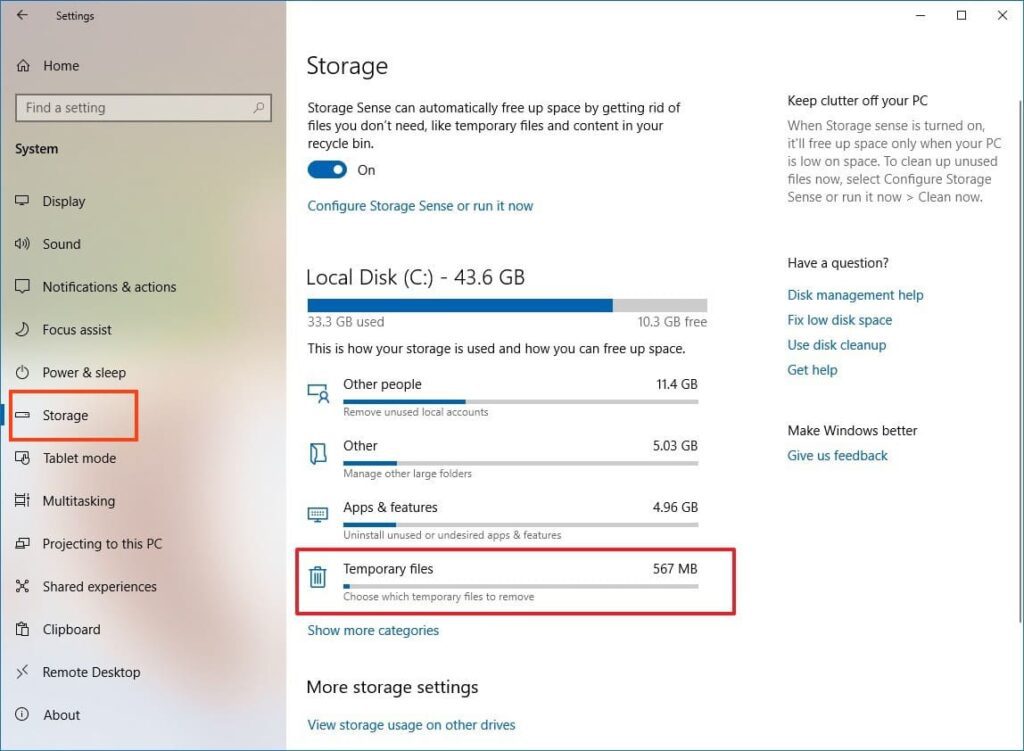Open Disk management help link
Screen dimensions: 1024x751
tap(855, 295)
